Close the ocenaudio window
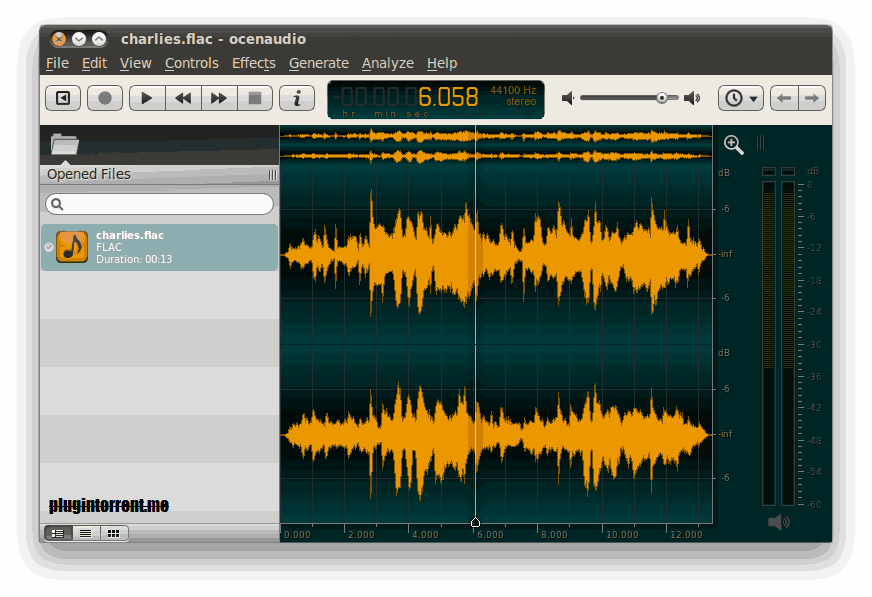This screenshot has height=597, width=872. [x=58, y=39]
